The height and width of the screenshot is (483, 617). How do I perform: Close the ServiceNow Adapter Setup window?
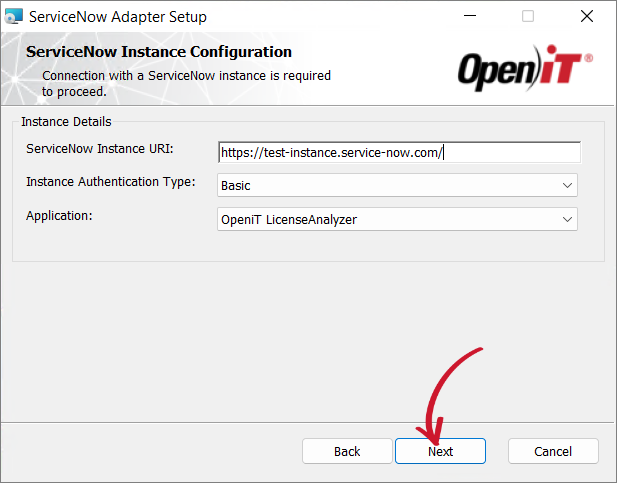(x=587, y=16)
